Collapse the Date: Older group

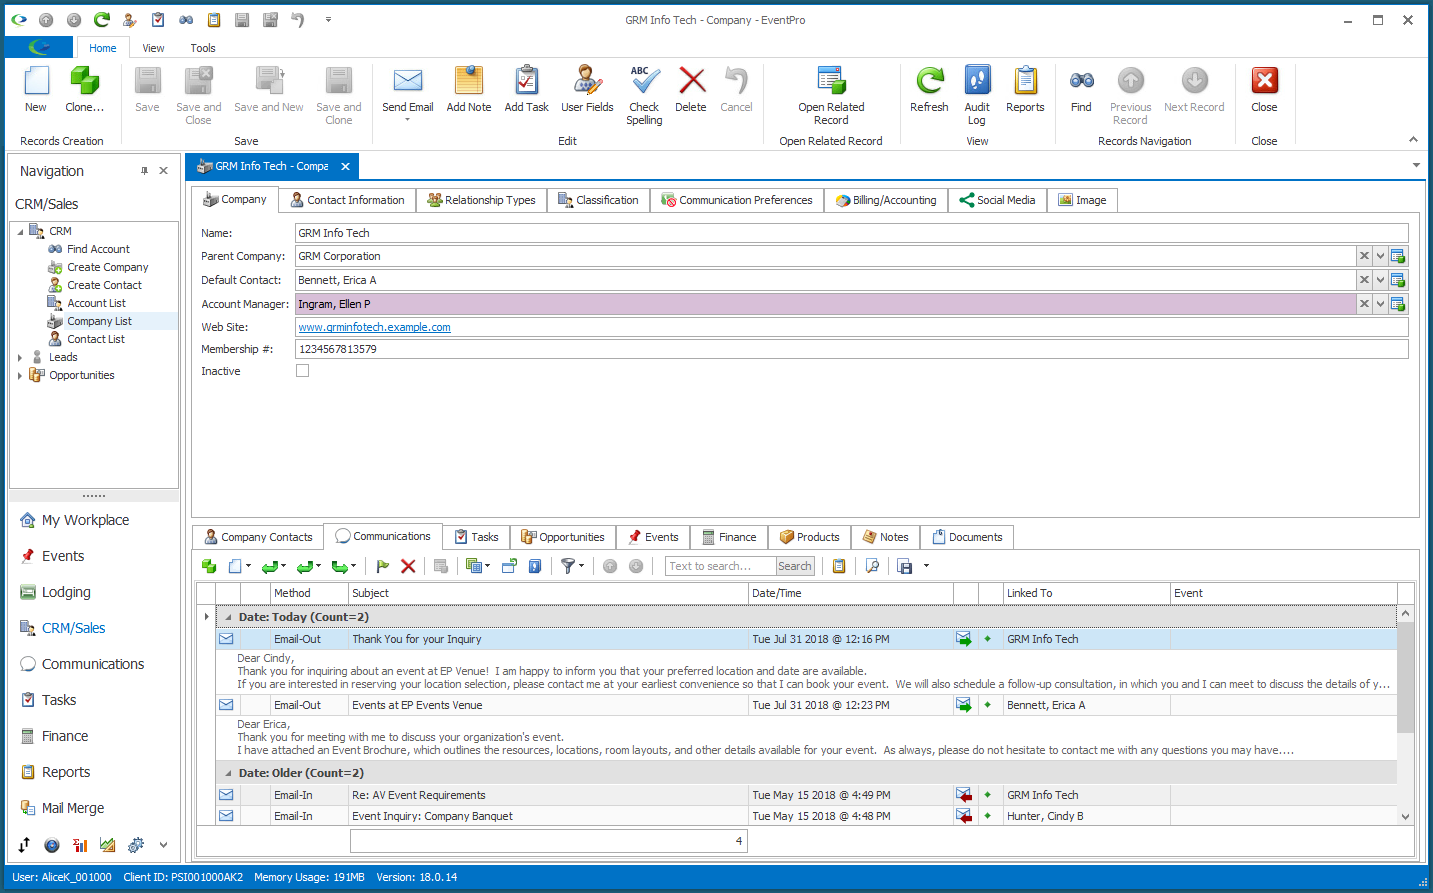[x=228, y=773]
